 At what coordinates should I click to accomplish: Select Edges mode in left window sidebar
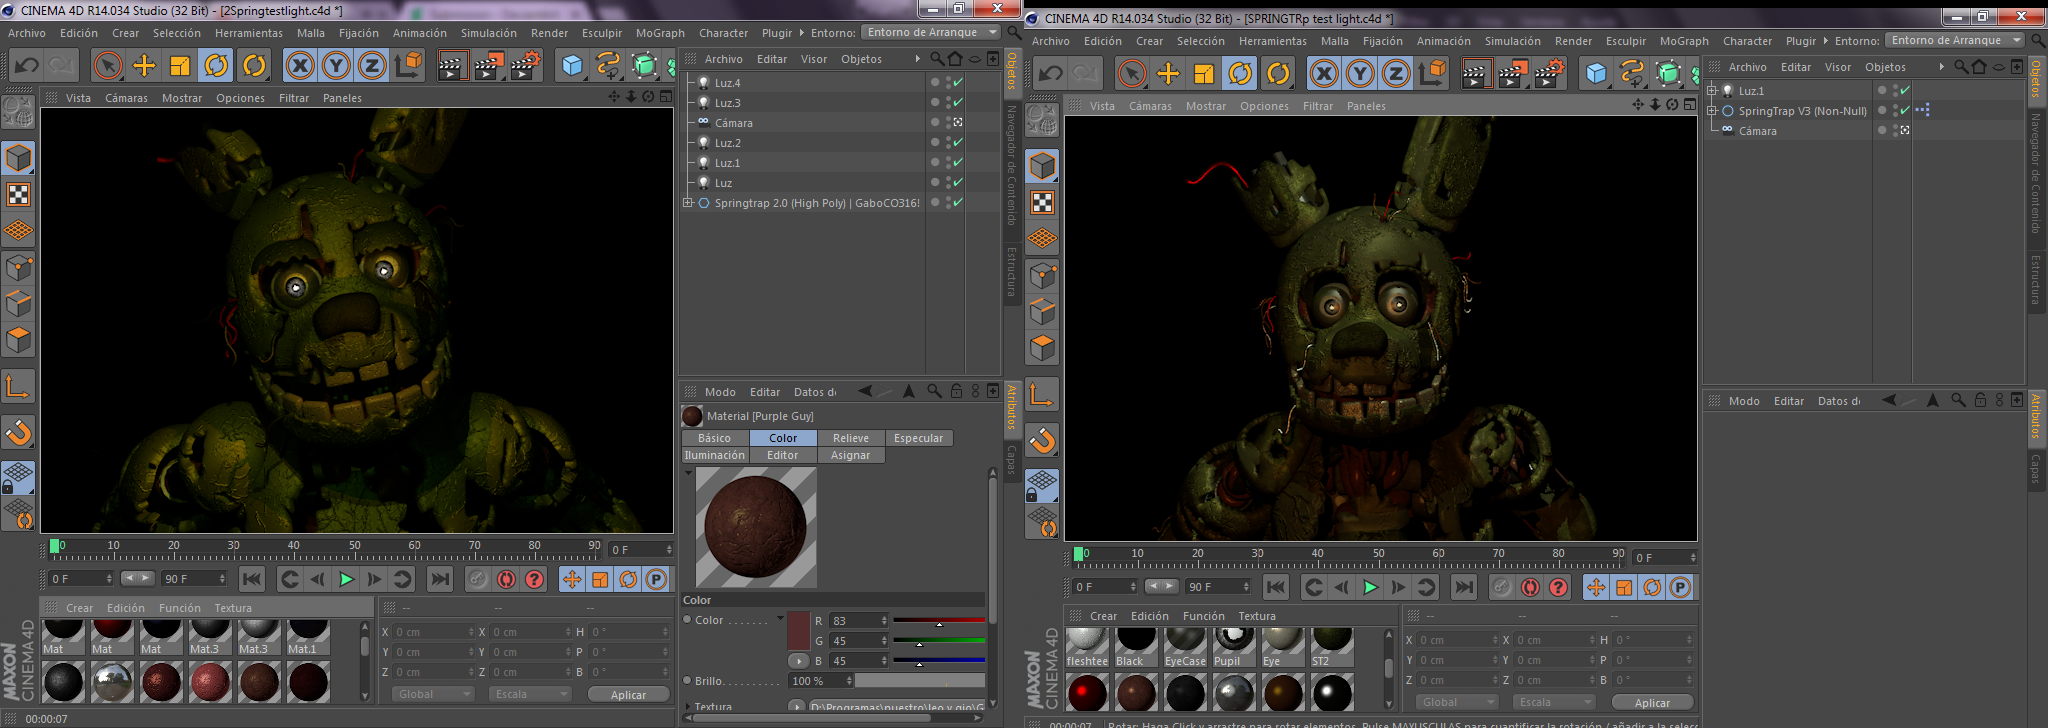[18, 304]
